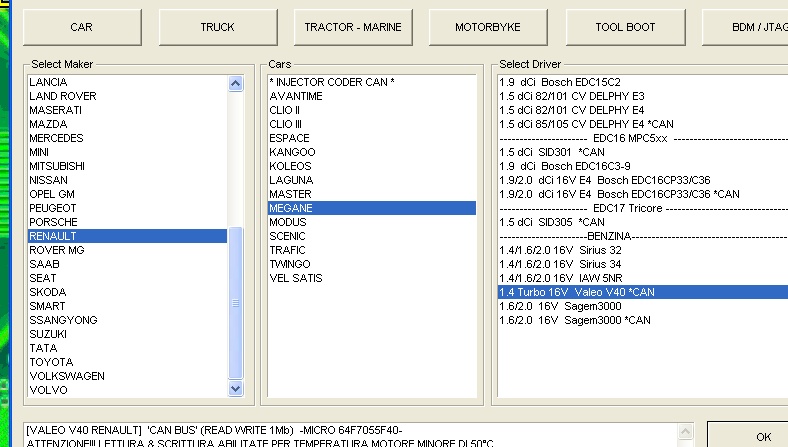Open the TRUCK vehicle category

217,27
